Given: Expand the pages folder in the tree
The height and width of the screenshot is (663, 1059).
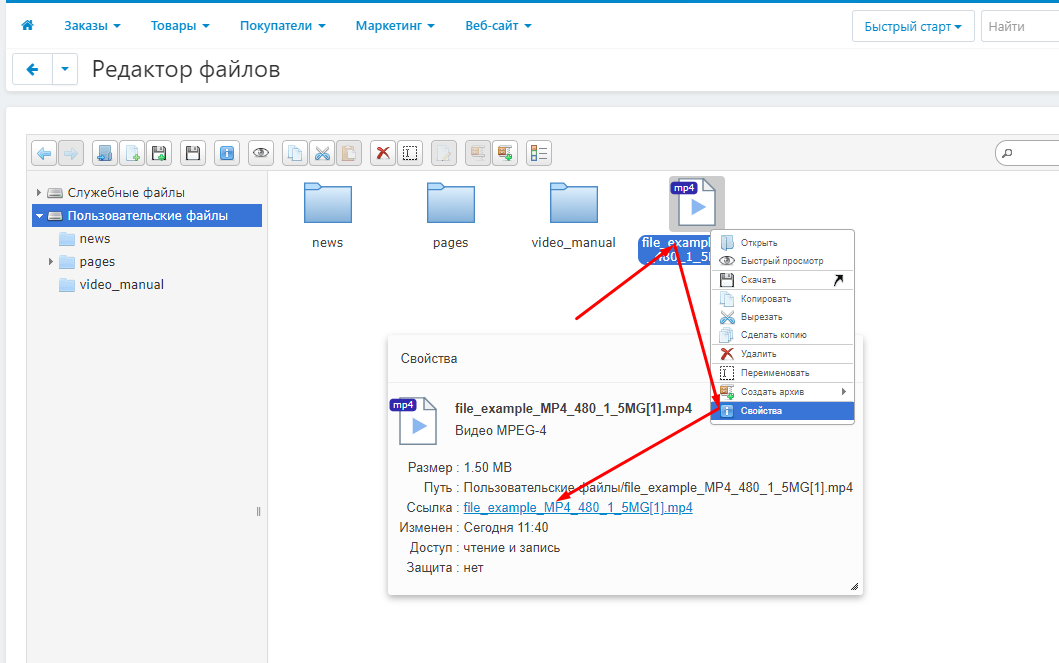Looking at the screenshot, I should tap(51, 261).
